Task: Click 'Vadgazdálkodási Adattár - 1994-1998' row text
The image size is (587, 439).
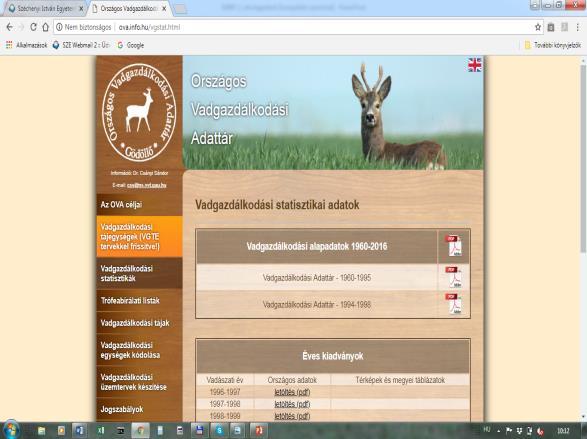Action: tap(317, 305)
